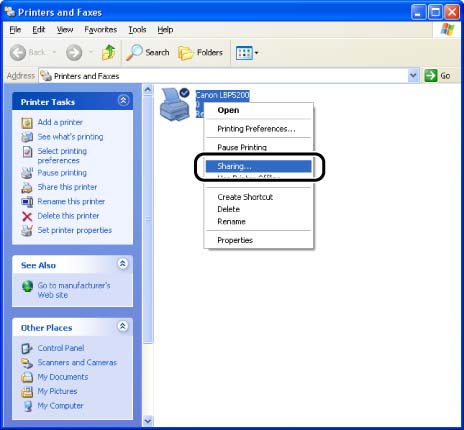Select the Canon LBP5200 printer icon
The width and height of the screenshot is (464, 430).
point(175,105)
